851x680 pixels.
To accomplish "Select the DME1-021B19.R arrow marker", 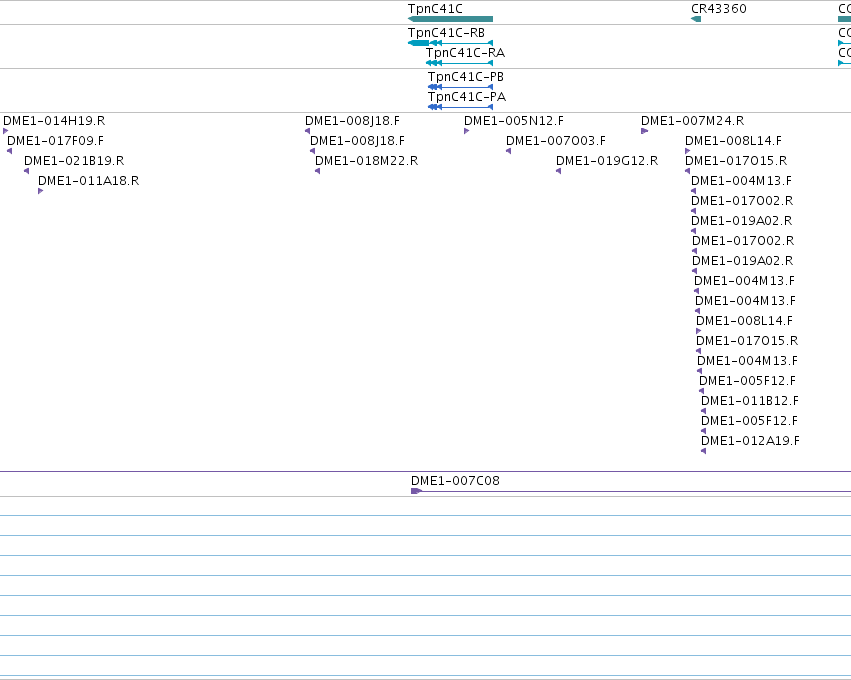I will tap(27, 171).
